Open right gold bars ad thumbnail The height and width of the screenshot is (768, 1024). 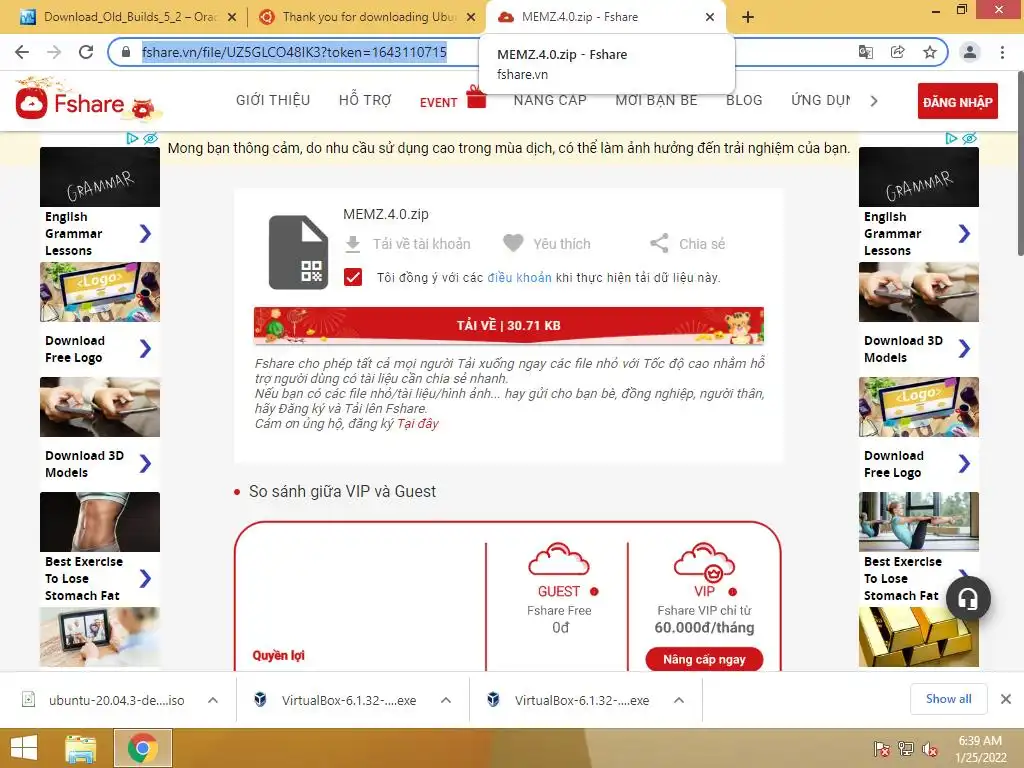coord(919,637)
